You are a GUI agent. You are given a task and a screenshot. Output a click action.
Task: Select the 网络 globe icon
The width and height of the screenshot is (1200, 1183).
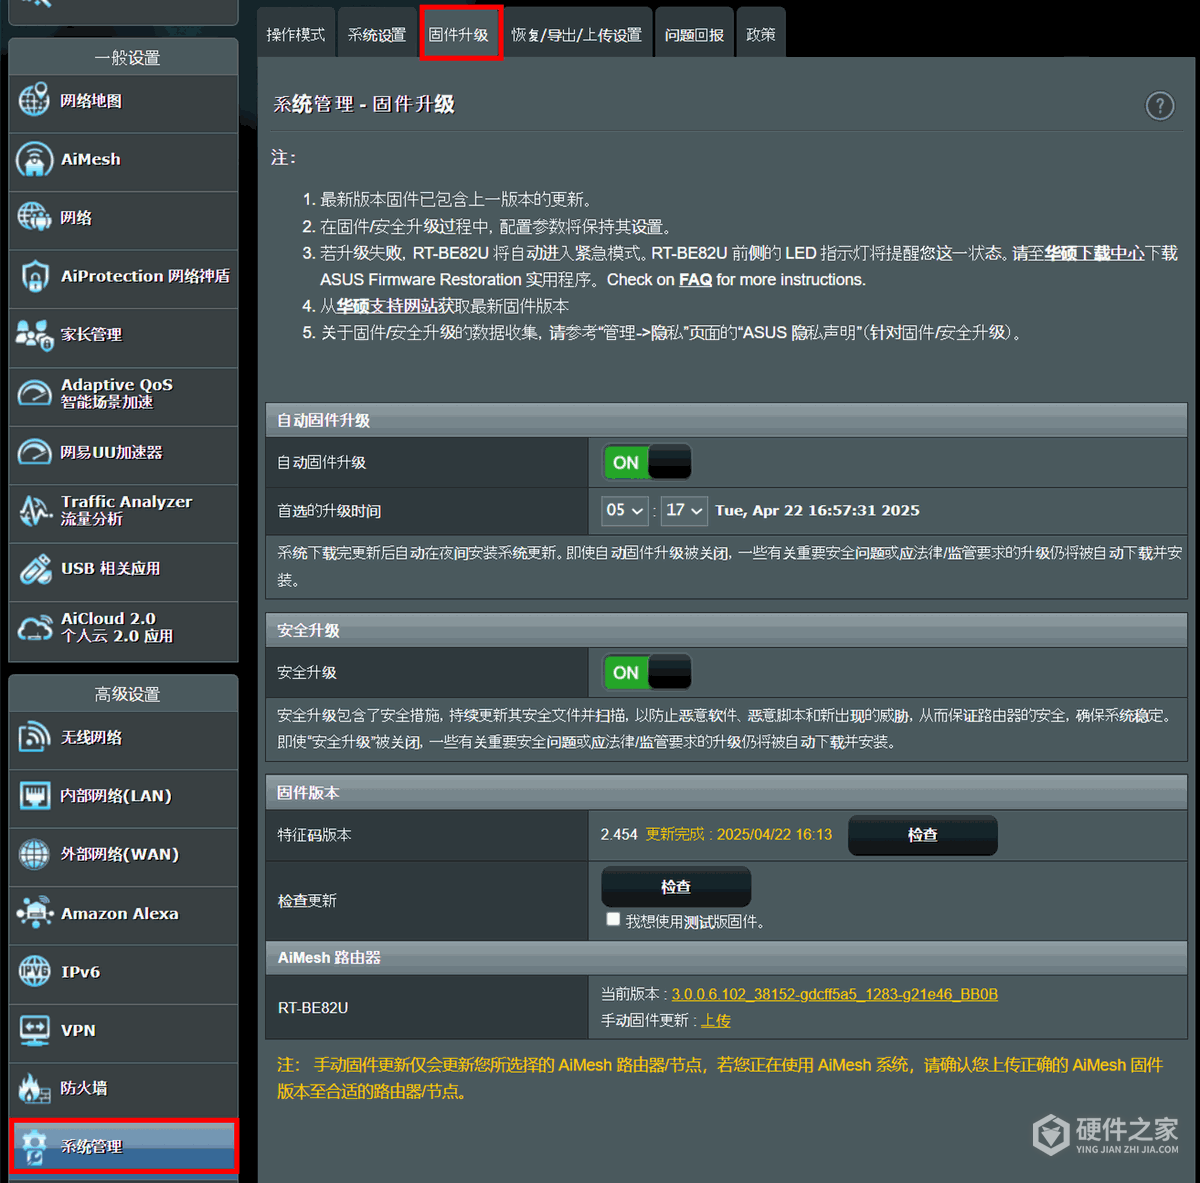point(34,217)
